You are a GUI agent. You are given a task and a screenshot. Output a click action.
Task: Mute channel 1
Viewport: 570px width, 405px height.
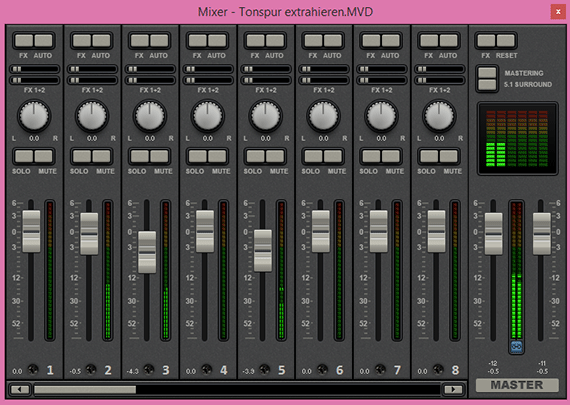click(x=43, y=156)
